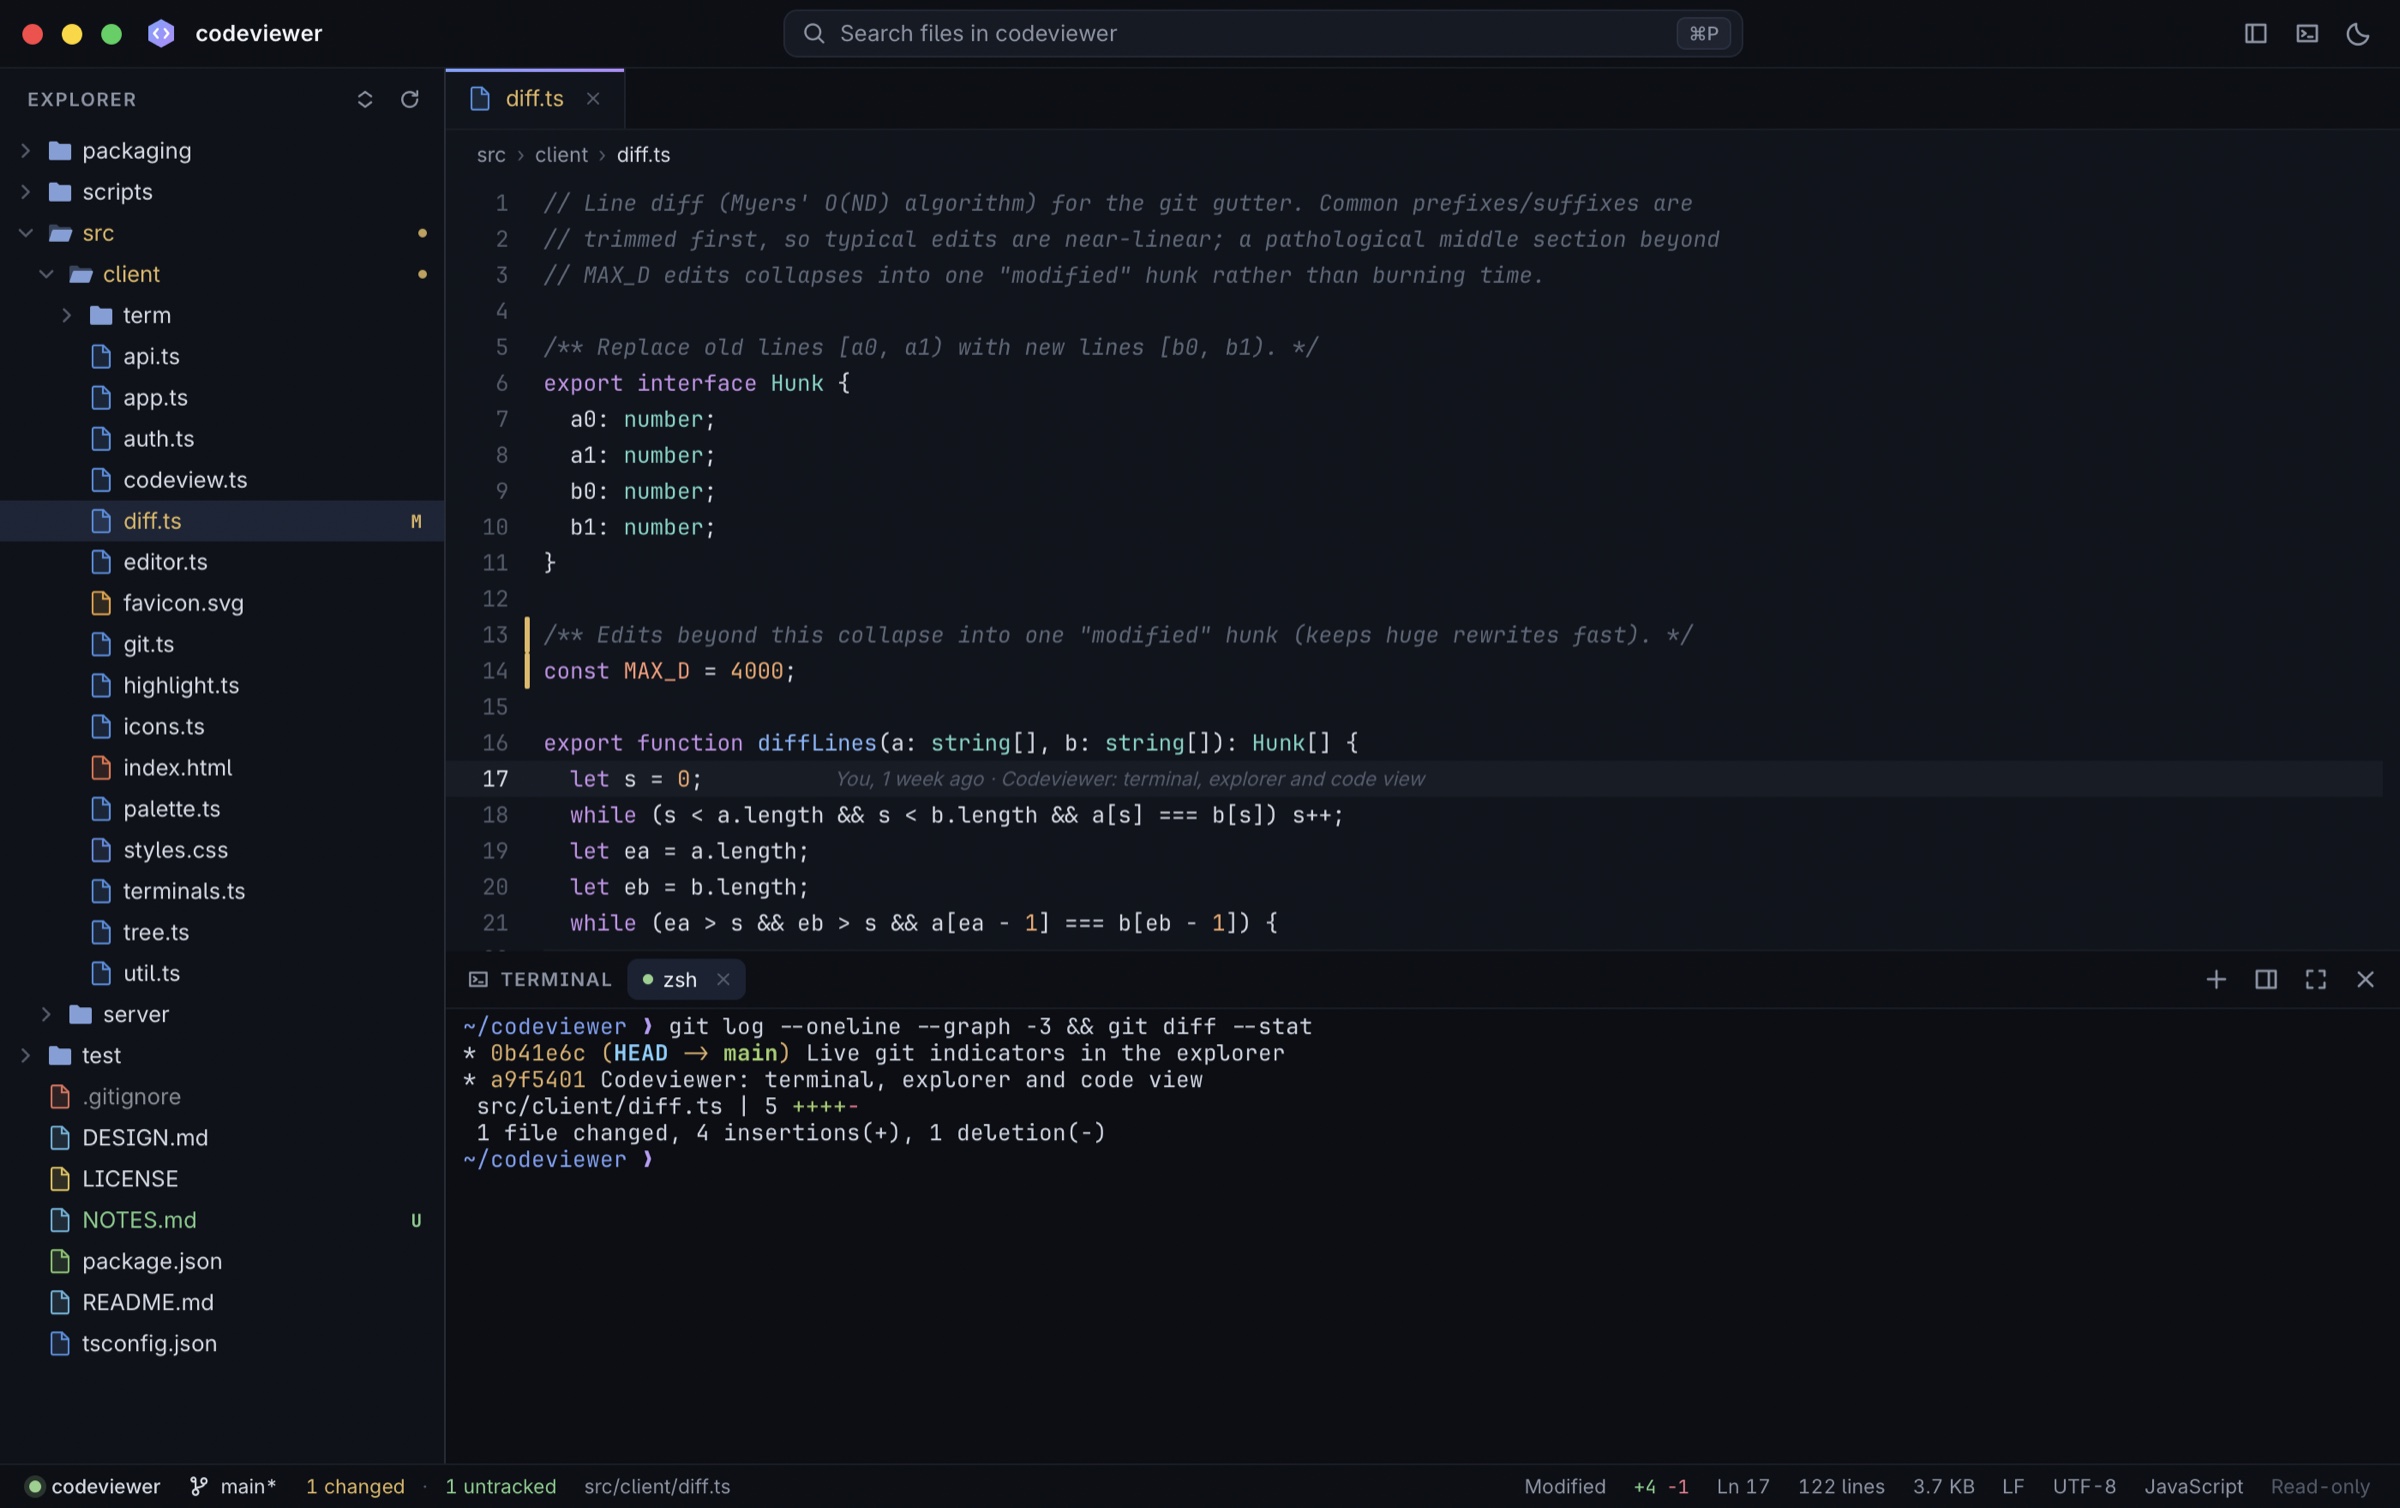Click the ⌘P shortcut badge
The width and height of the screenshot is (2400, 1508).
[x=1703, y=33]
